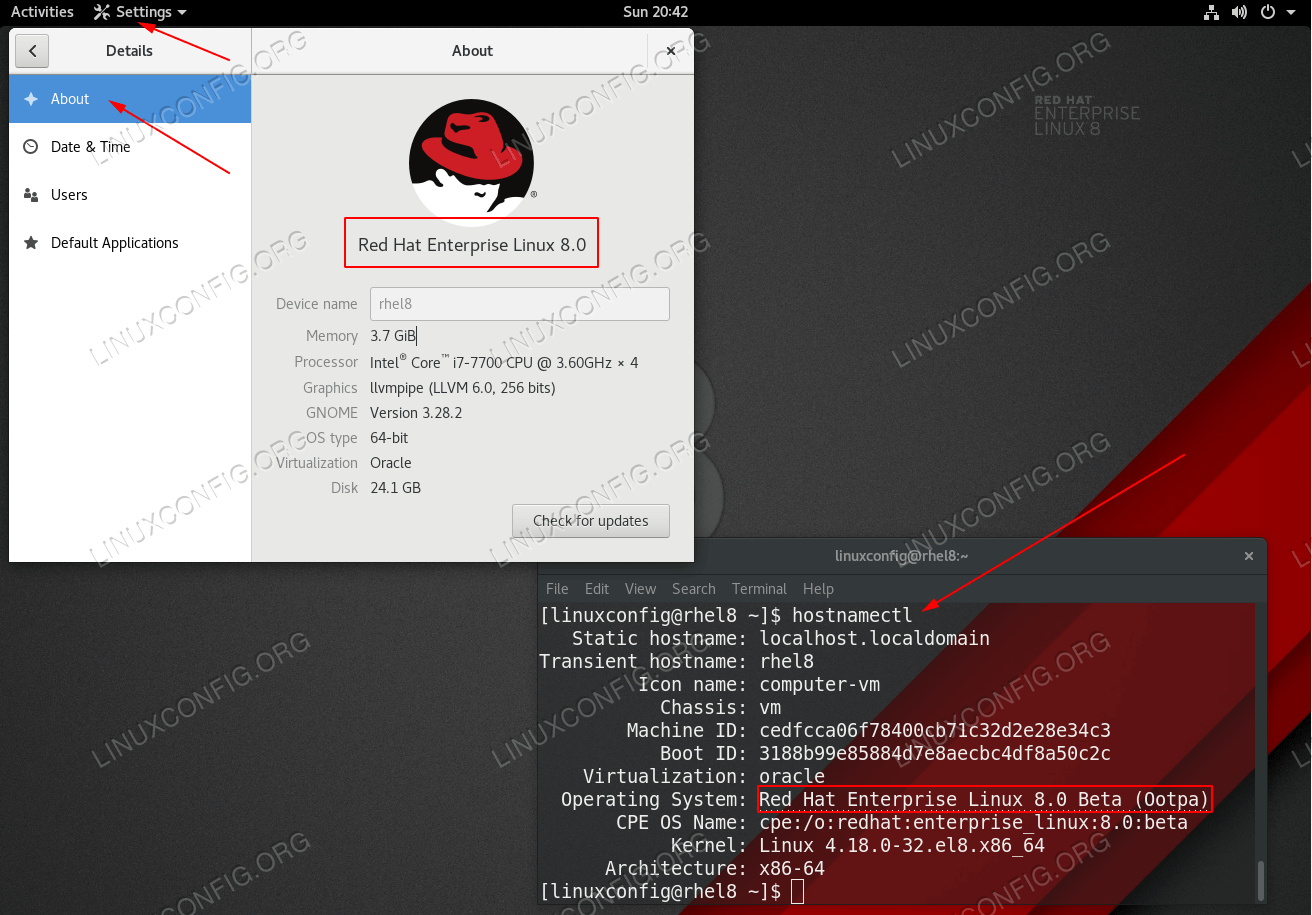Click 'Red Hat Enterprise Linux 8.0 Beta (Ootpa)' text

(x=984, y=799)
